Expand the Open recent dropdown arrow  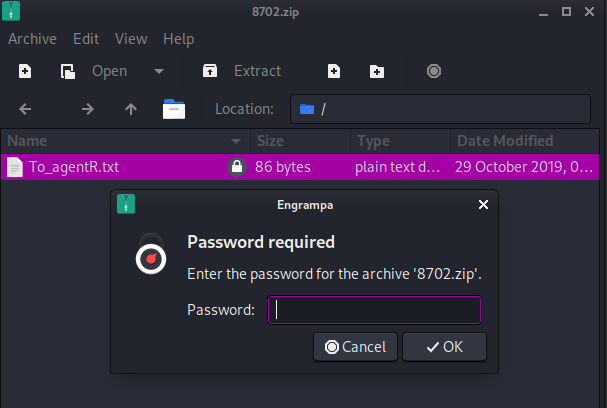click(158, 72)
